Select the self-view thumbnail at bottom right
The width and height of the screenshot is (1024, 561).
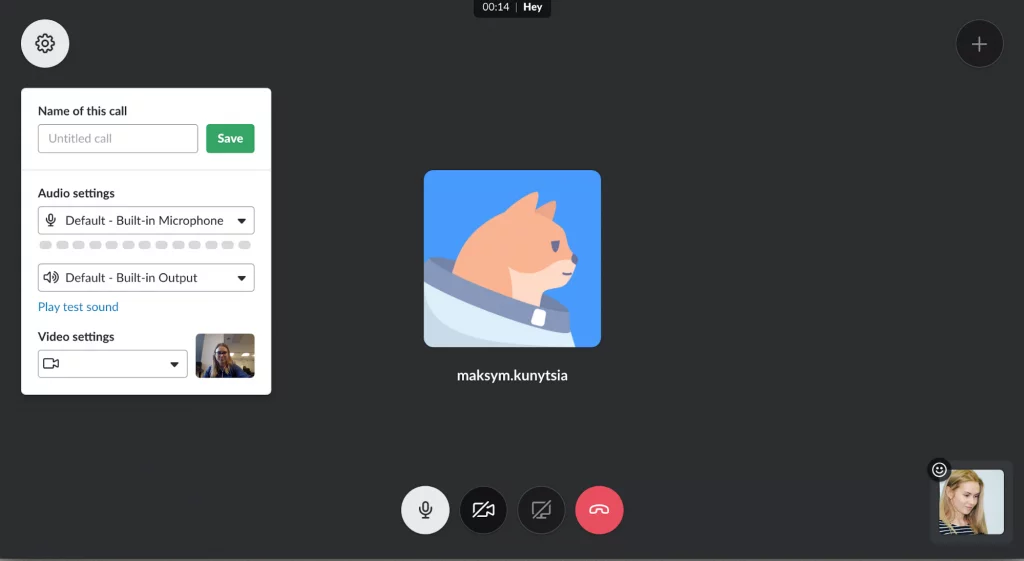(971, 502)
